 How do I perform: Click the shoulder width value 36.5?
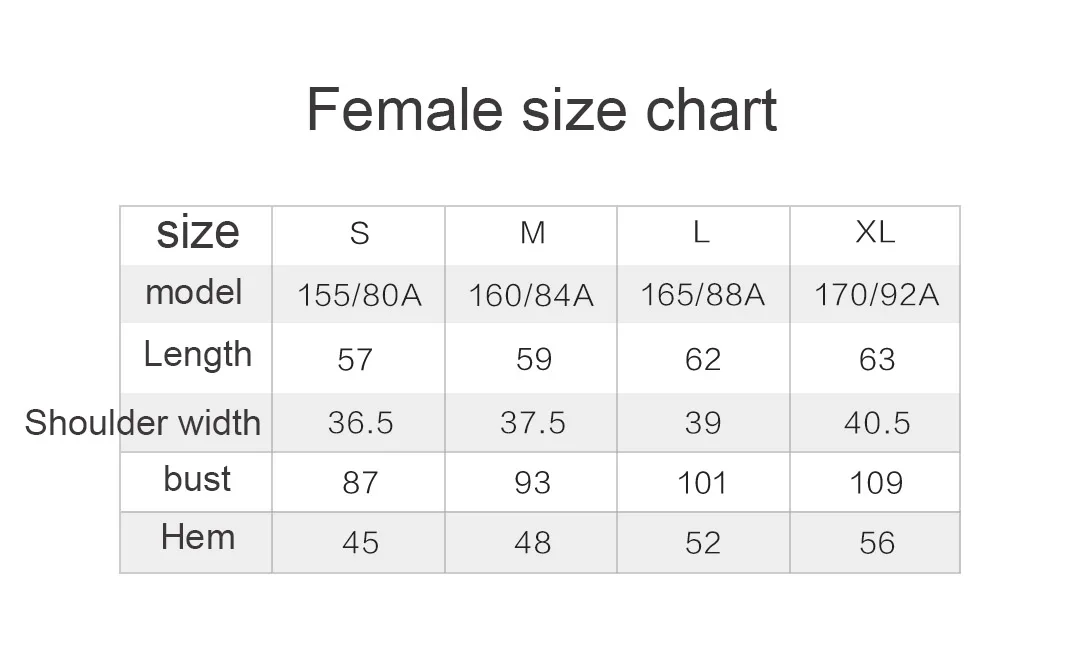[x=360, y=423]
